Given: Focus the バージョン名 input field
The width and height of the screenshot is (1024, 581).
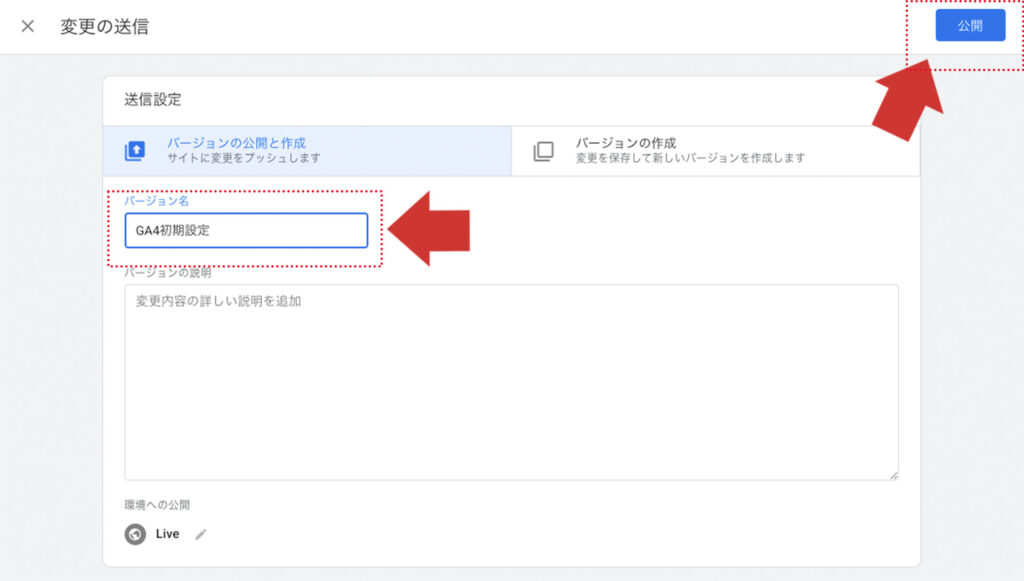Looking at the screenshot, I should click(x=245, y=230).
